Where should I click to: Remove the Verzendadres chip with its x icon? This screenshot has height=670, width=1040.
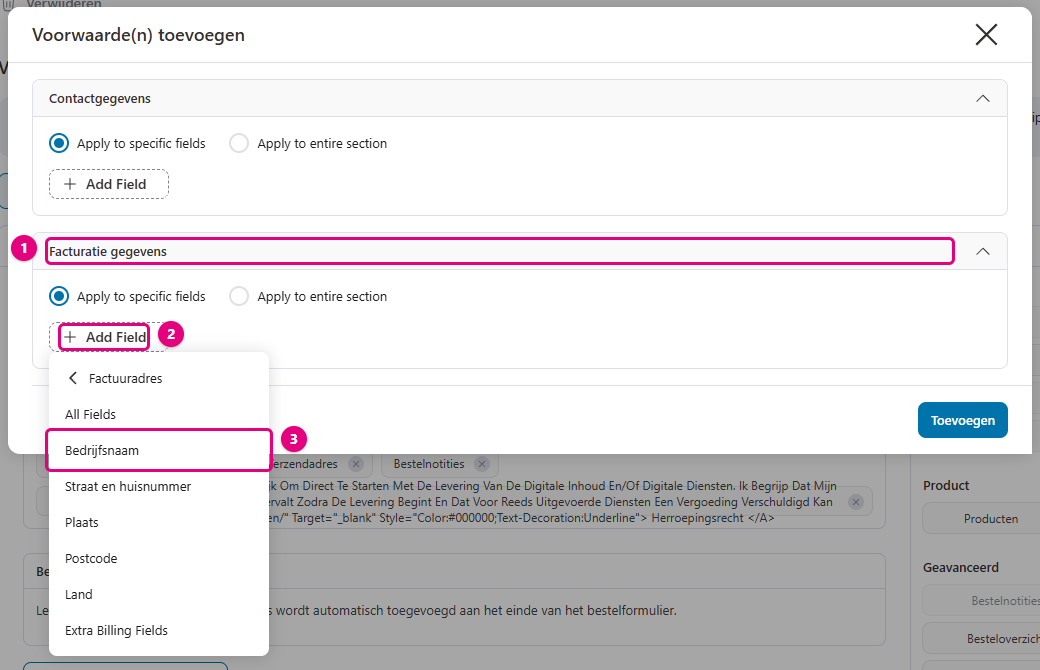click(356, 464)
